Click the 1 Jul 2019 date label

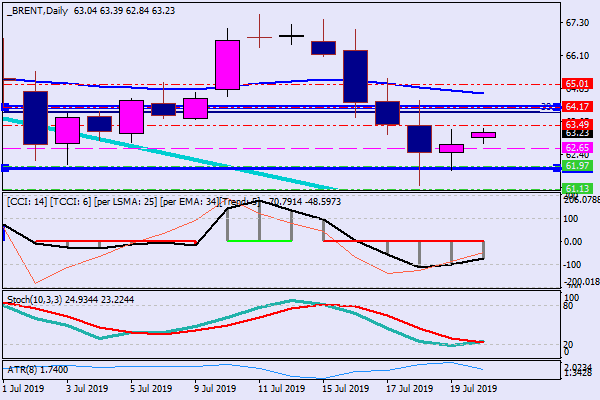24,389
